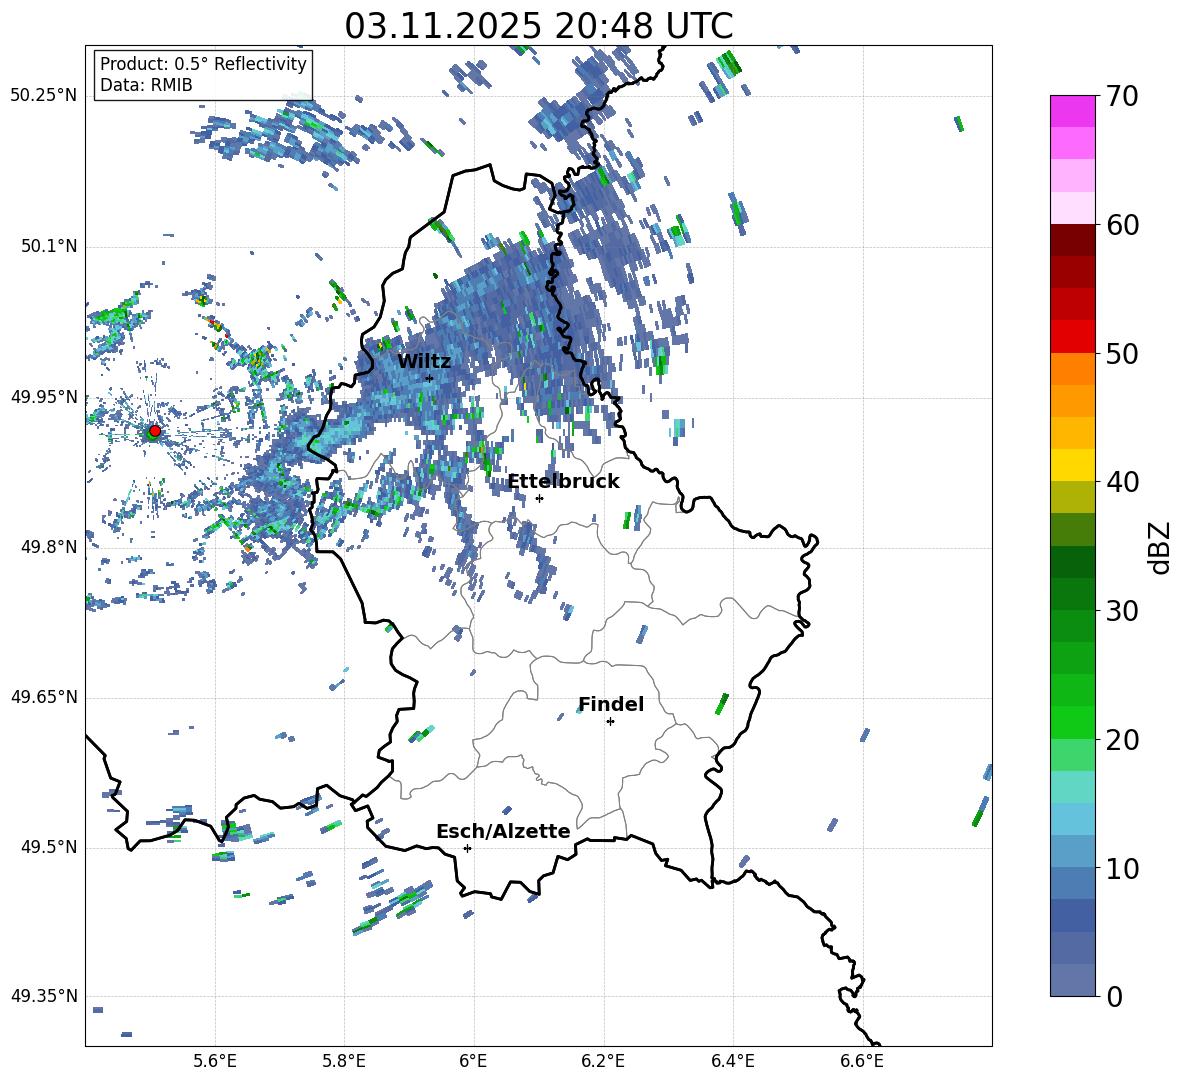Click the 5.8°E longitude label
Image resolution: width=1184 pixels, height=1081 pixels.
click(344, 1061)
